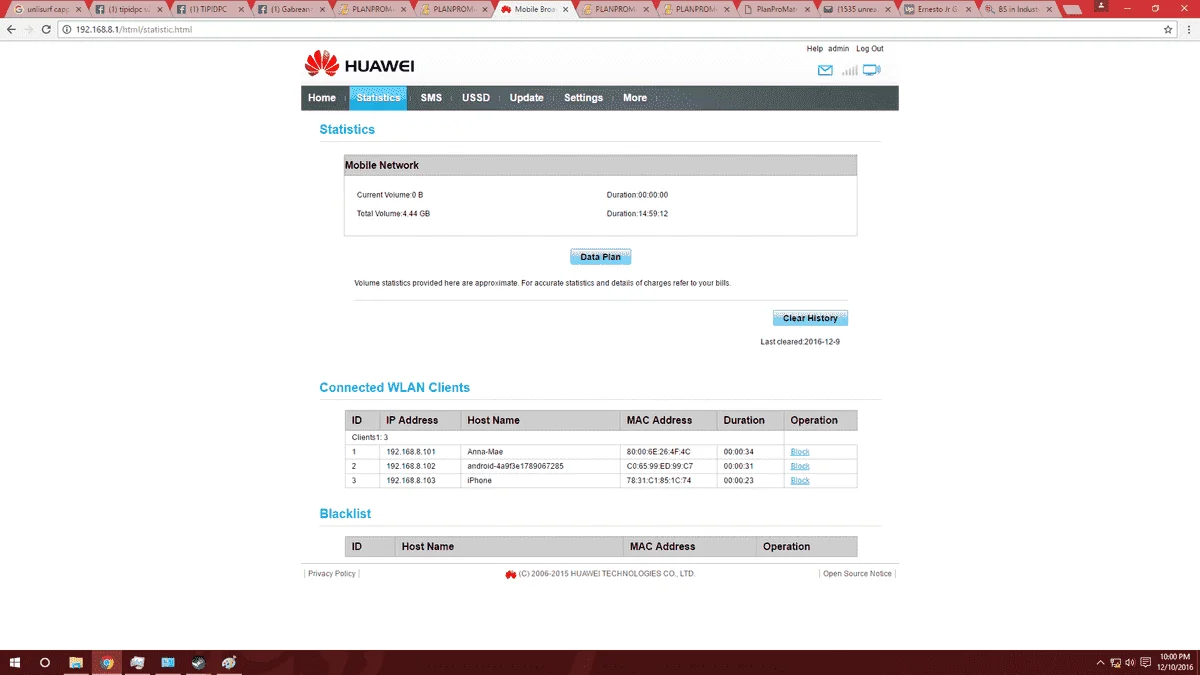Screen dimensions: 1200x675
Task: Click the address bar URL field
Action: (600, 30)
